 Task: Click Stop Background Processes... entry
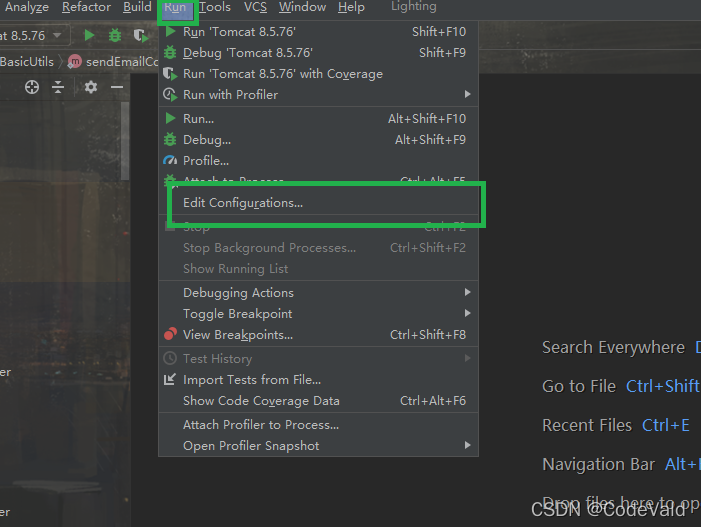click(x=318, y=248)
